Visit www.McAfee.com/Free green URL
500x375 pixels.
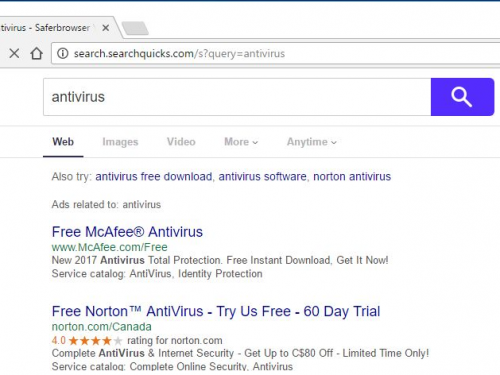click(109, 247)
